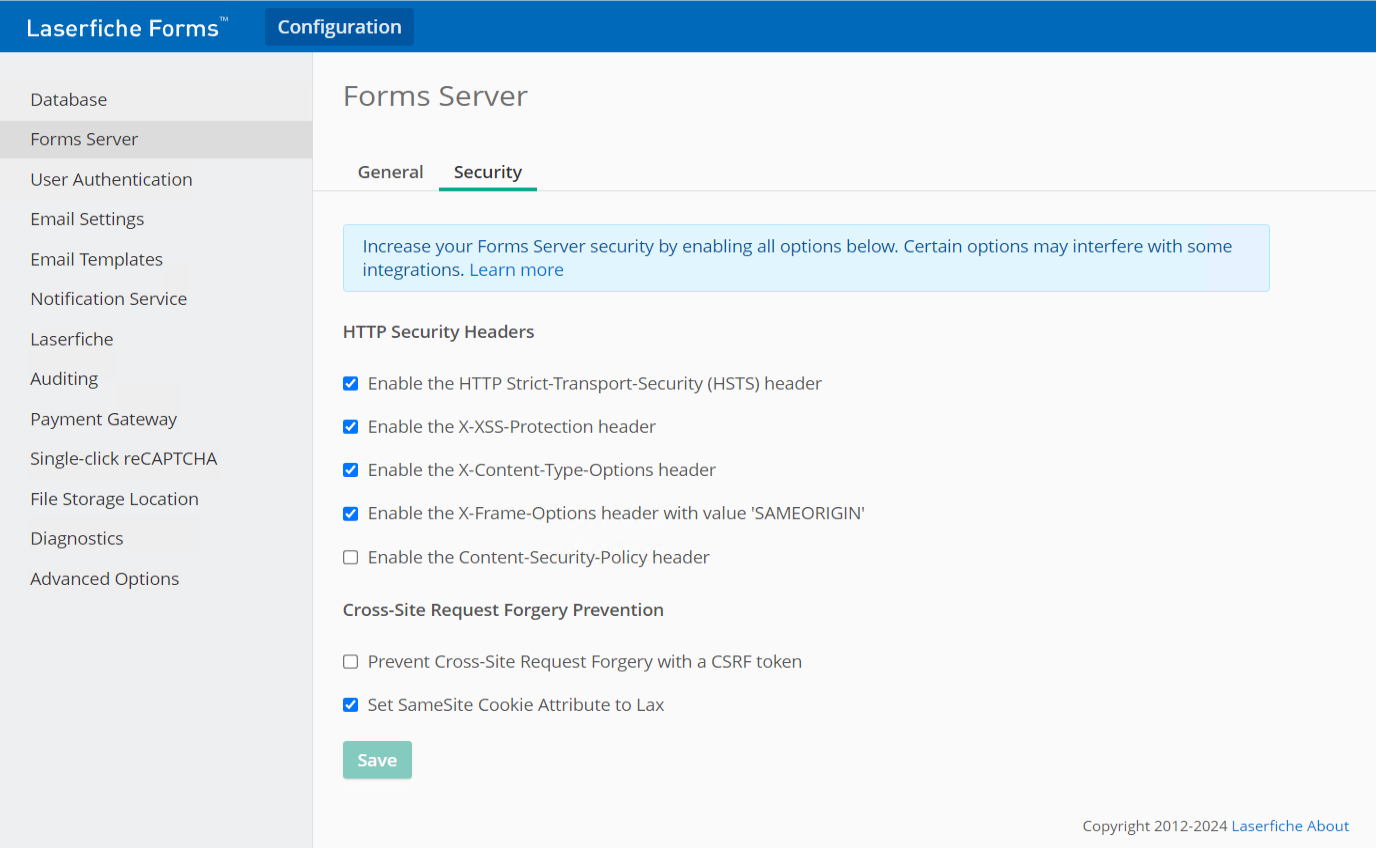Toggle the X-Content-Type-Options header checkbox
The width and height of the screenshot is (1376, 848).
[350, 470]
